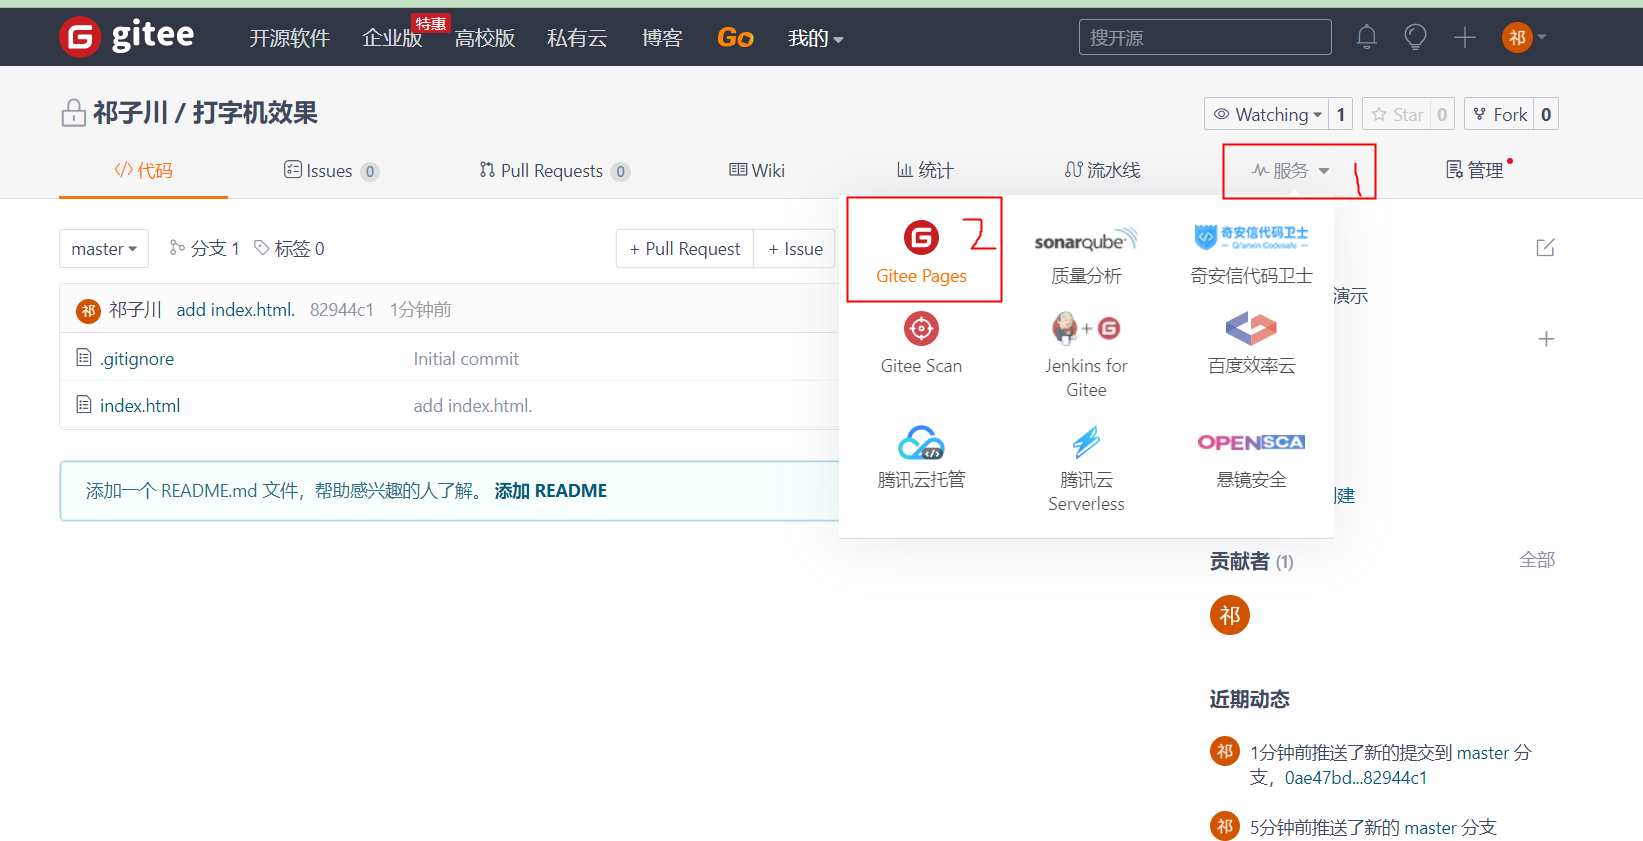Open OpenSCA 悬镜安全 service
The width and height of the screenshot is (1643, 841).
click(1251, 460)
